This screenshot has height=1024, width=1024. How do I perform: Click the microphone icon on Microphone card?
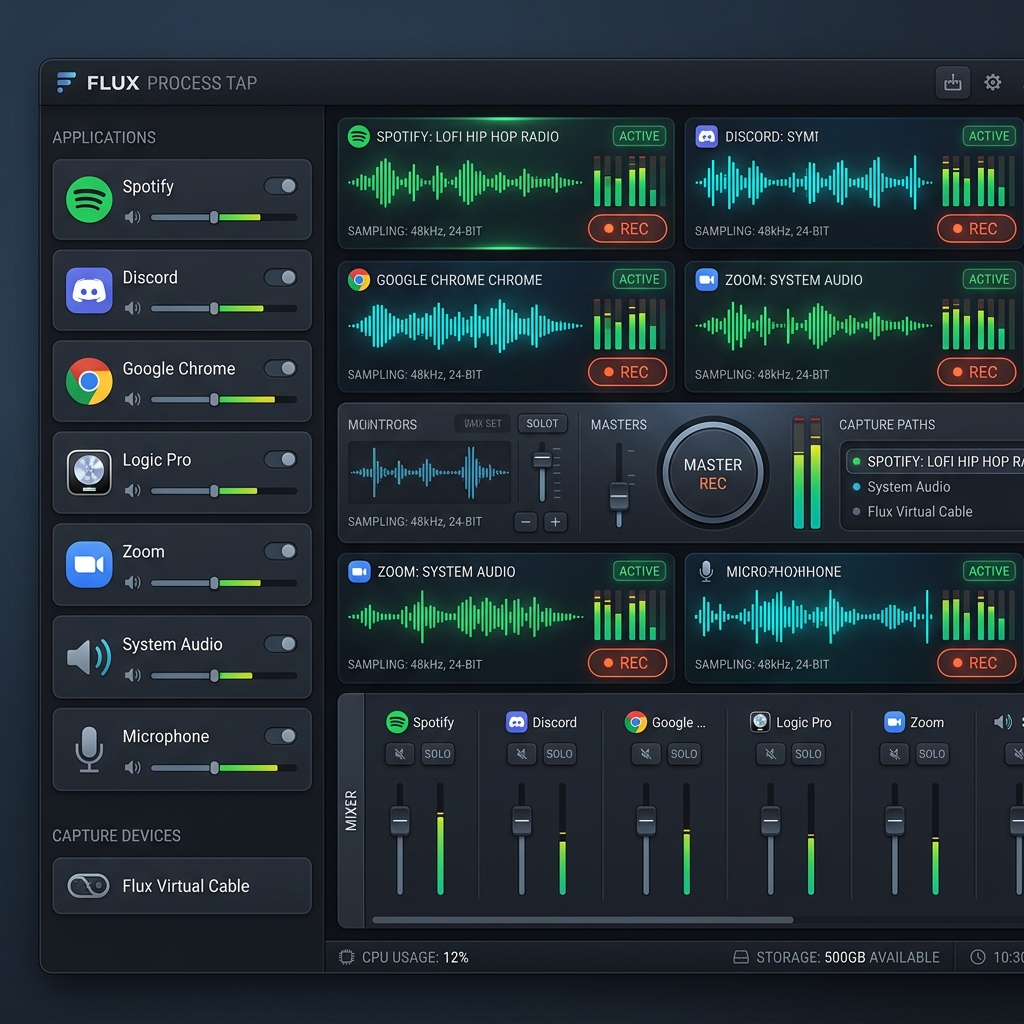click(706, 571)
